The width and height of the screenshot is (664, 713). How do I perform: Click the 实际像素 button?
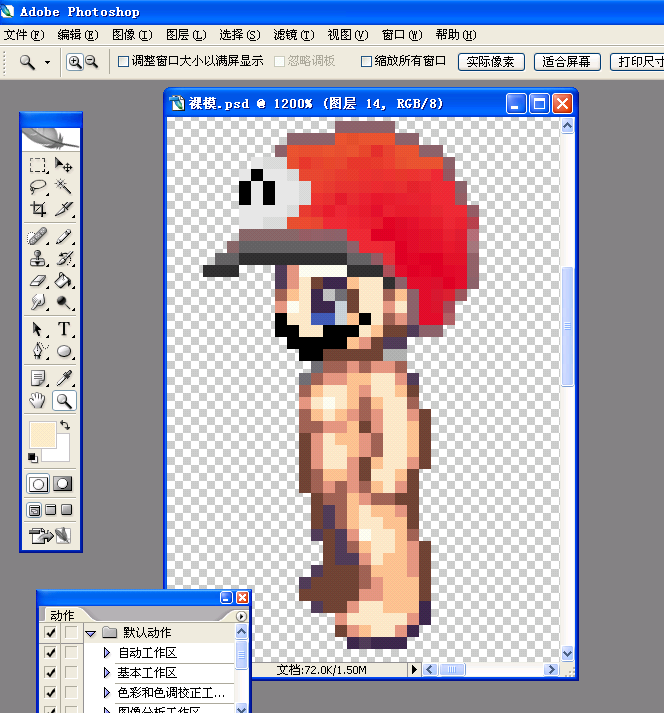point(491,62)
